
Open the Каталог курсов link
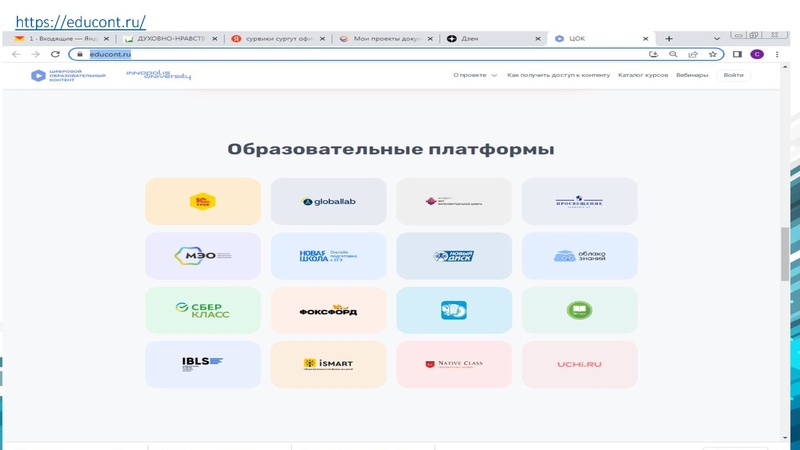pyautogui.click(x=643, y=75)
